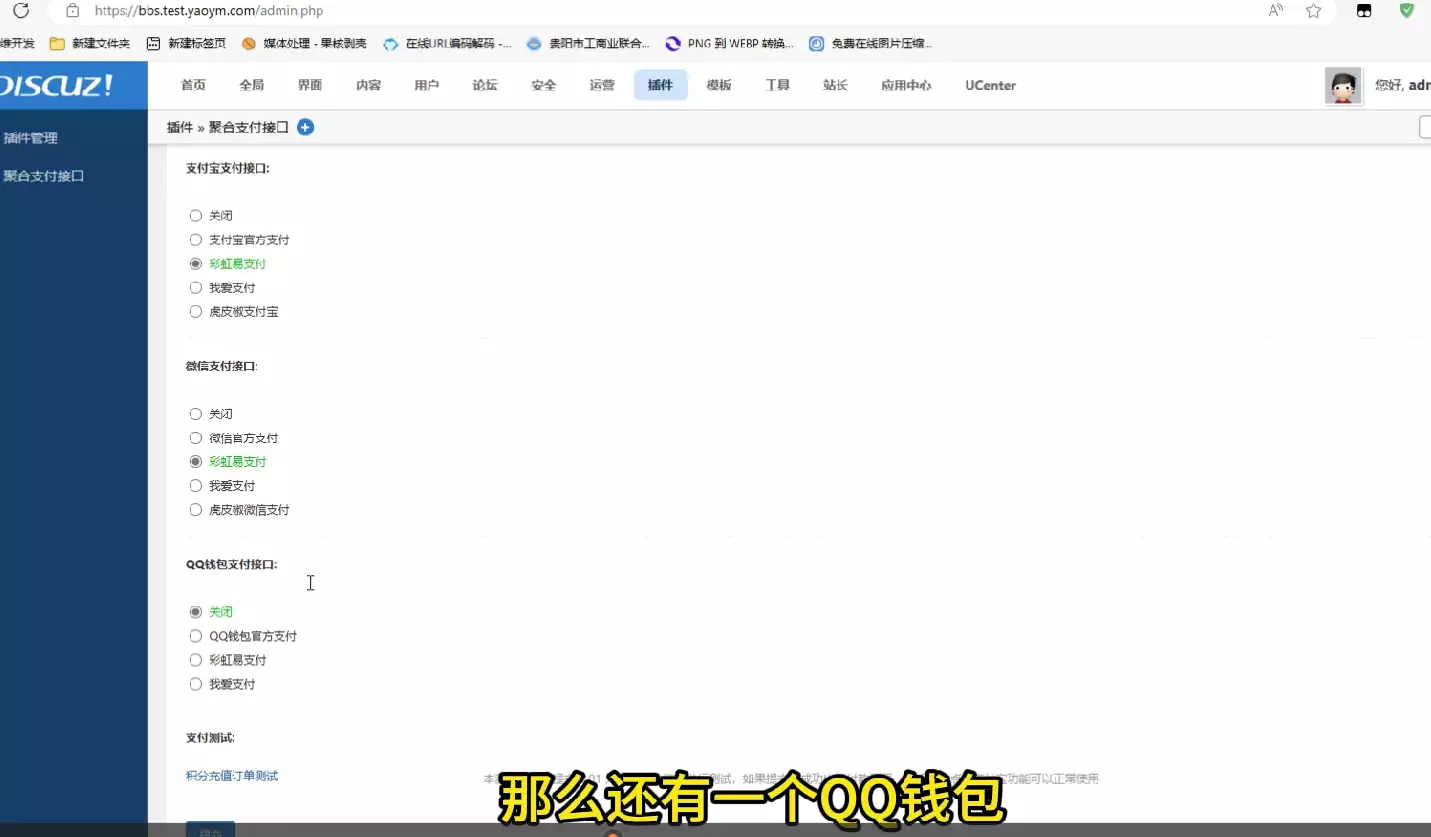Click the favorites star icon
The height and width of the screenshot is (837, 1431).
click(x=1314, y=11)
